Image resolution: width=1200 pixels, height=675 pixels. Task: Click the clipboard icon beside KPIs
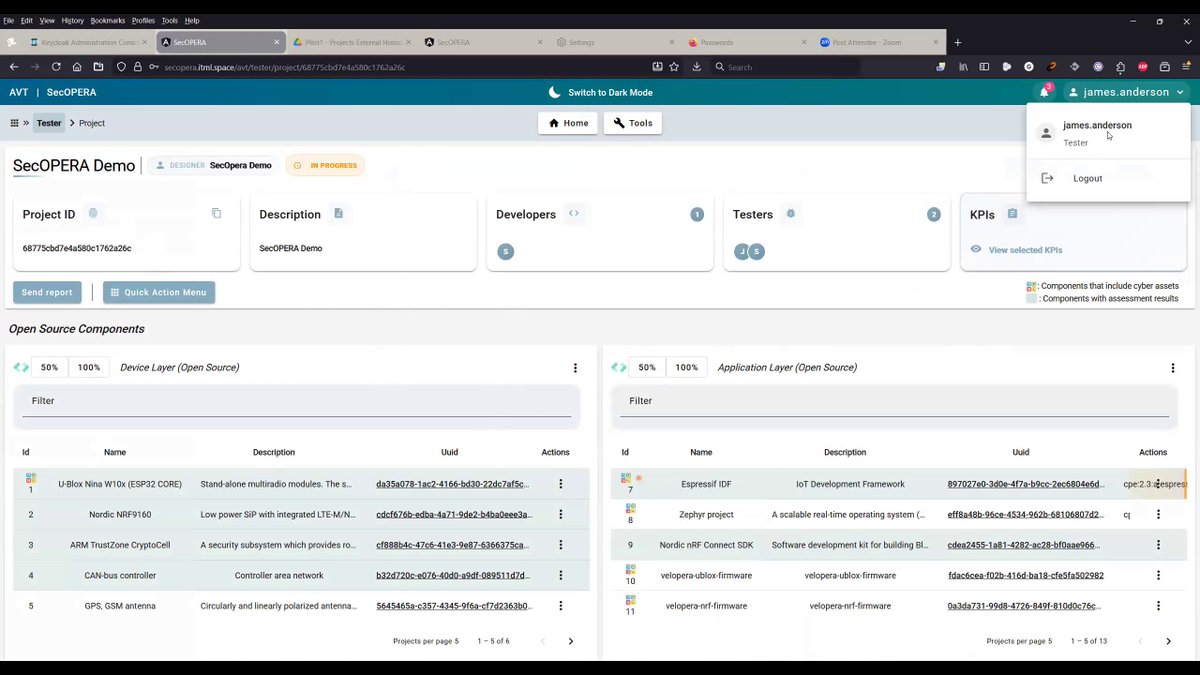(x=1012, y=213)
